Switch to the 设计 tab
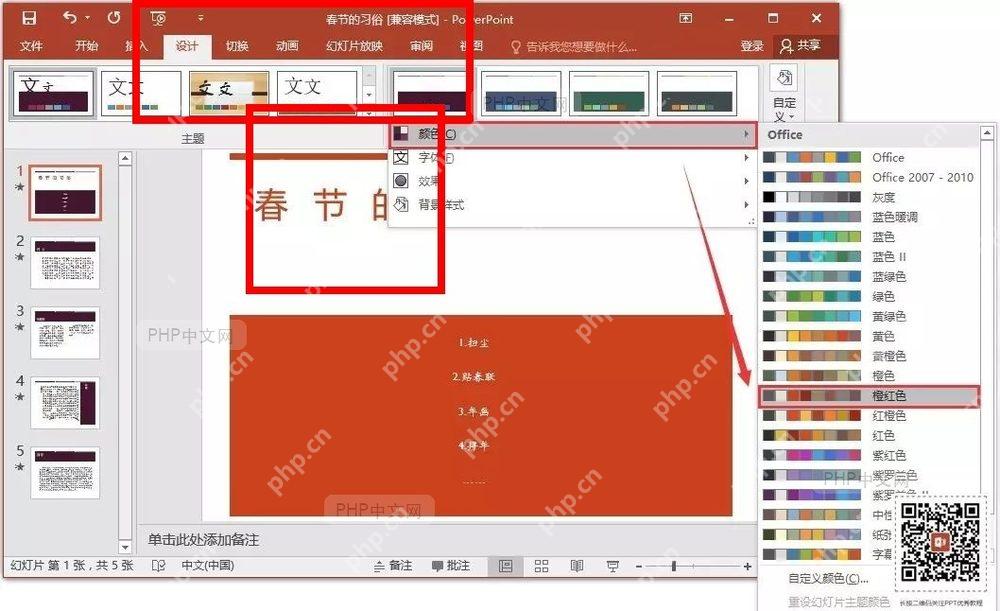Screen dimensions: 1000x611 click(x=186, y=46)
